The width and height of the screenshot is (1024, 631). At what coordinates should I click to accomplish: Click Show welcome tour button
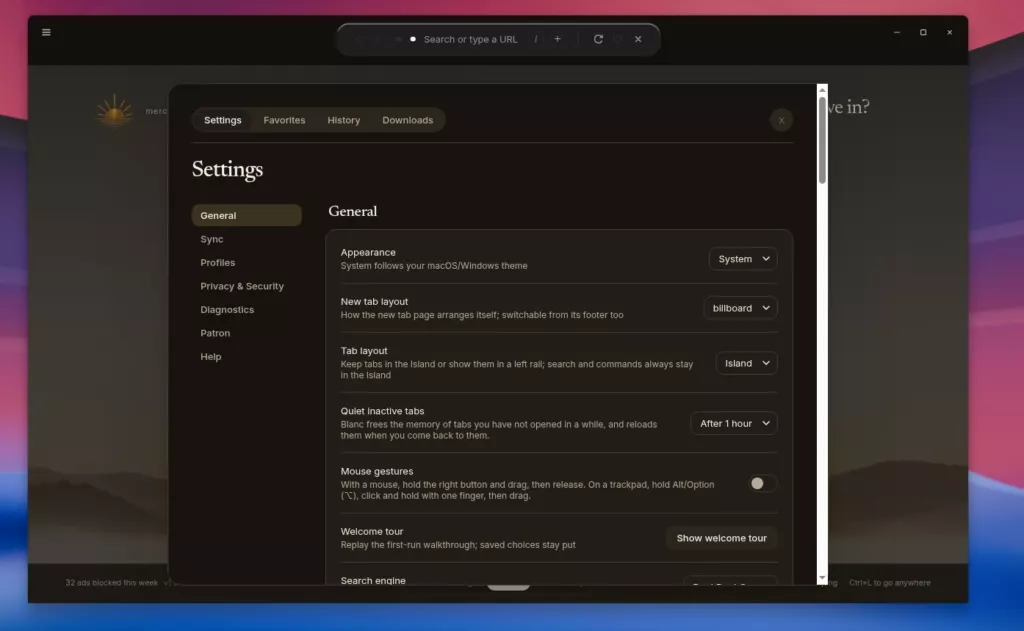pyautogui.click(x=722, y=538)
